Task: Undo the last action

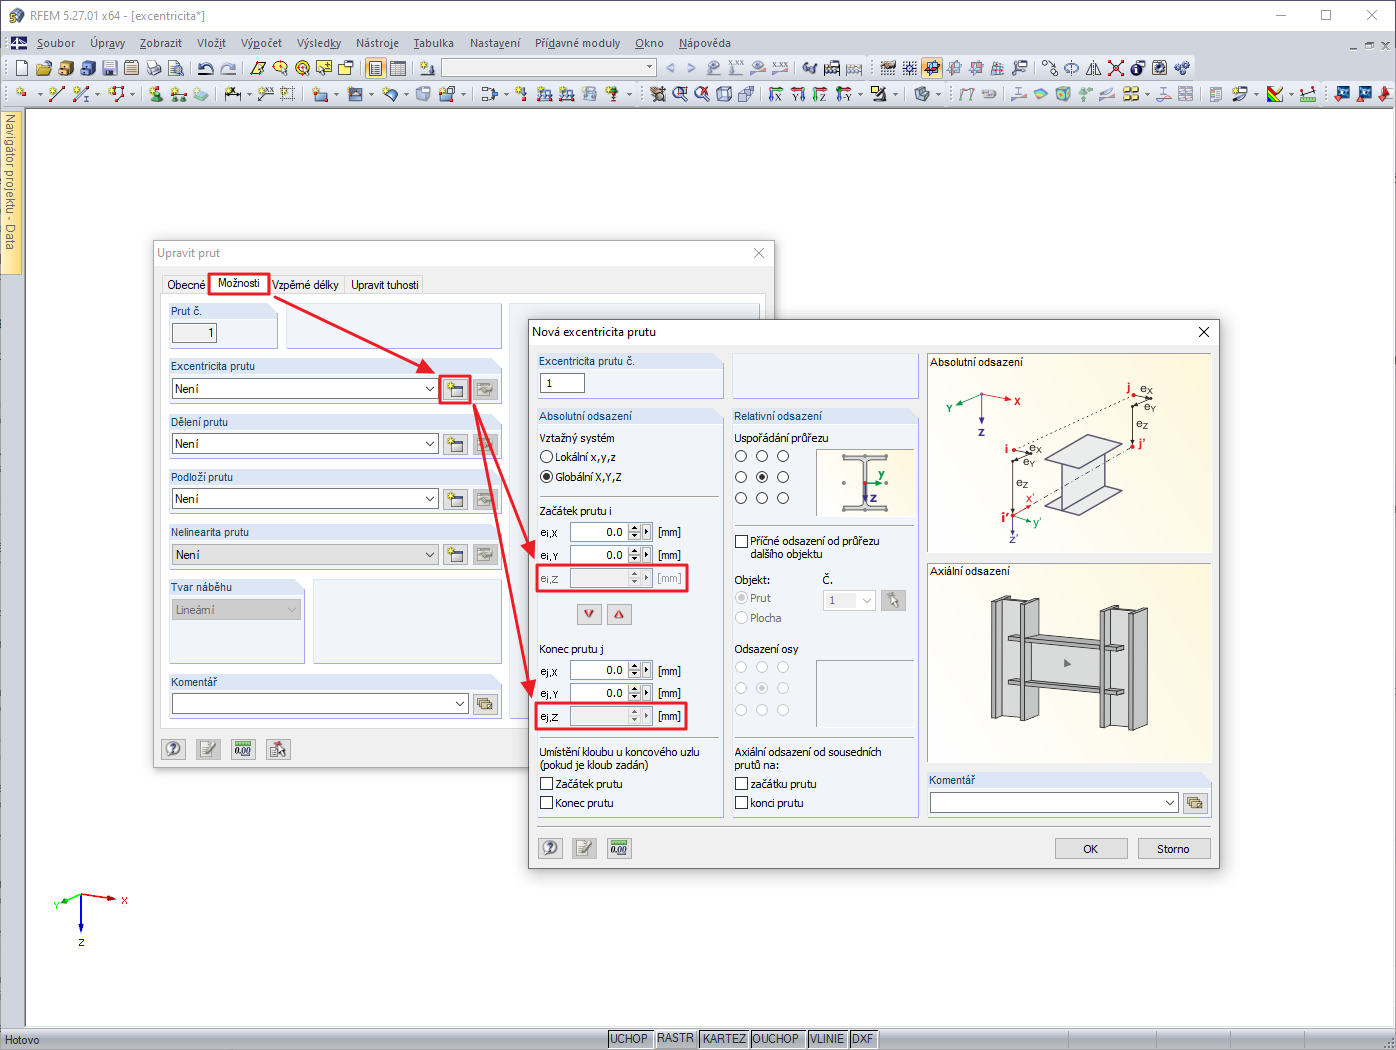Action: [206, 68]
